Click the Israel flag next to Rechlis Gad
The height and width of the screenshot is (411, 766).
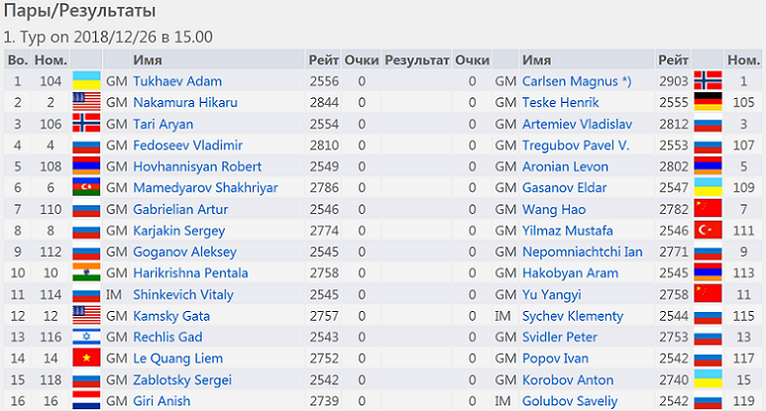pyautogui.click(x=86, y=337)
